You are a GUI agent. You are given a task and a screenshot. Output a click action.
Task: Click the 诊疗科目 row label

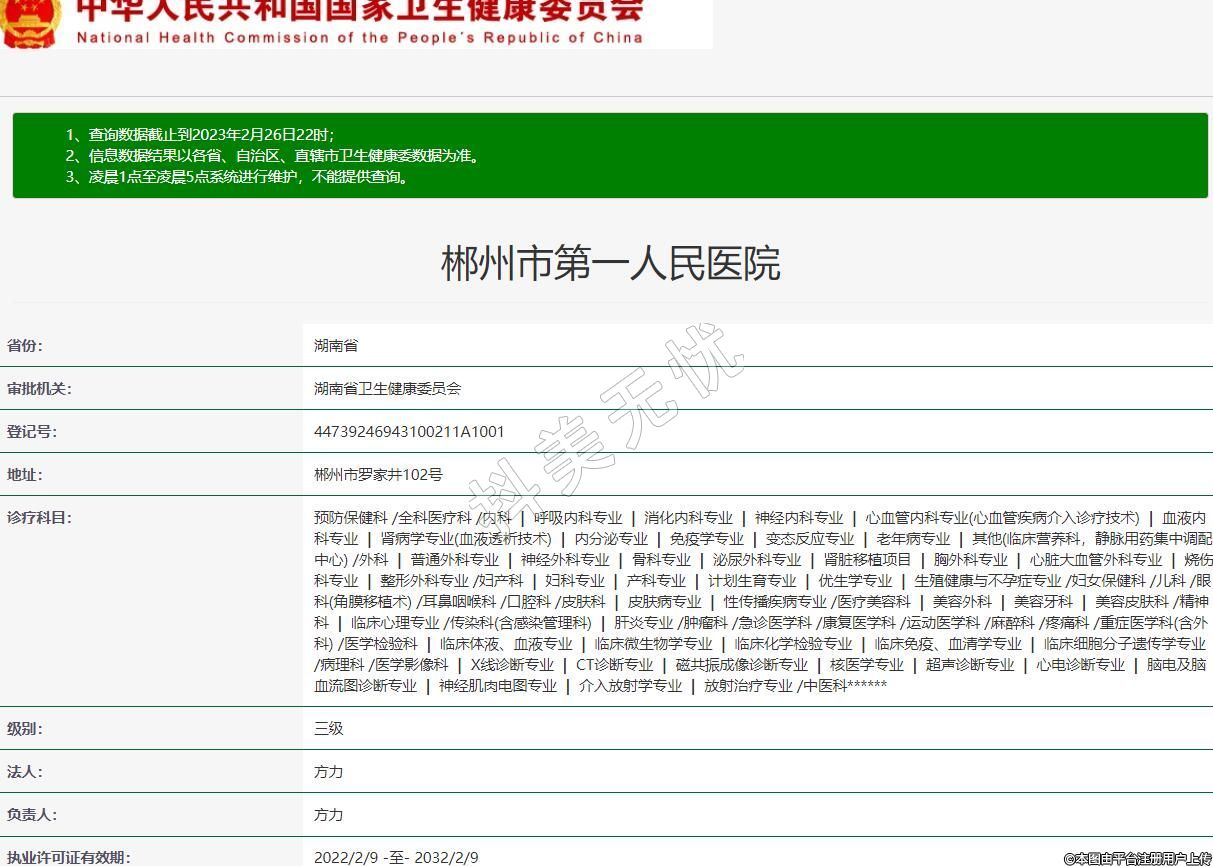[39, 518]
